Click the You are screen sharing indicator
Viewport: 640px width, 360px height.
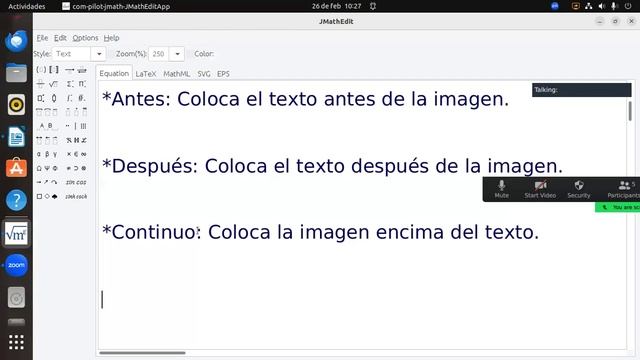pyautogui.click(x=618, y=207)
